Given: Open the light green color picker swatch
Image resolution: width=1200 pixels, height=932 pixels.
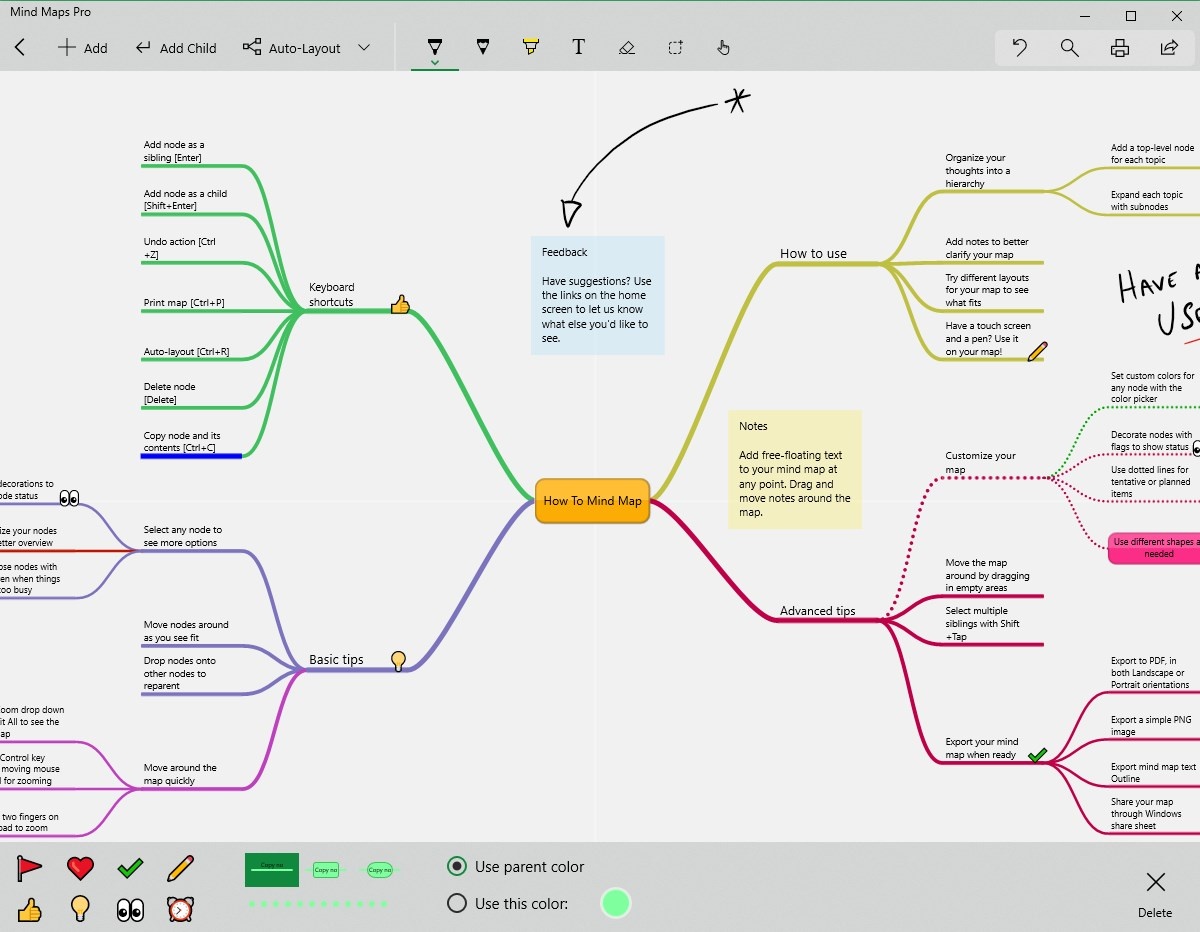Looking at the screenshot, I should pyautogui.click(x=616, y=903).
